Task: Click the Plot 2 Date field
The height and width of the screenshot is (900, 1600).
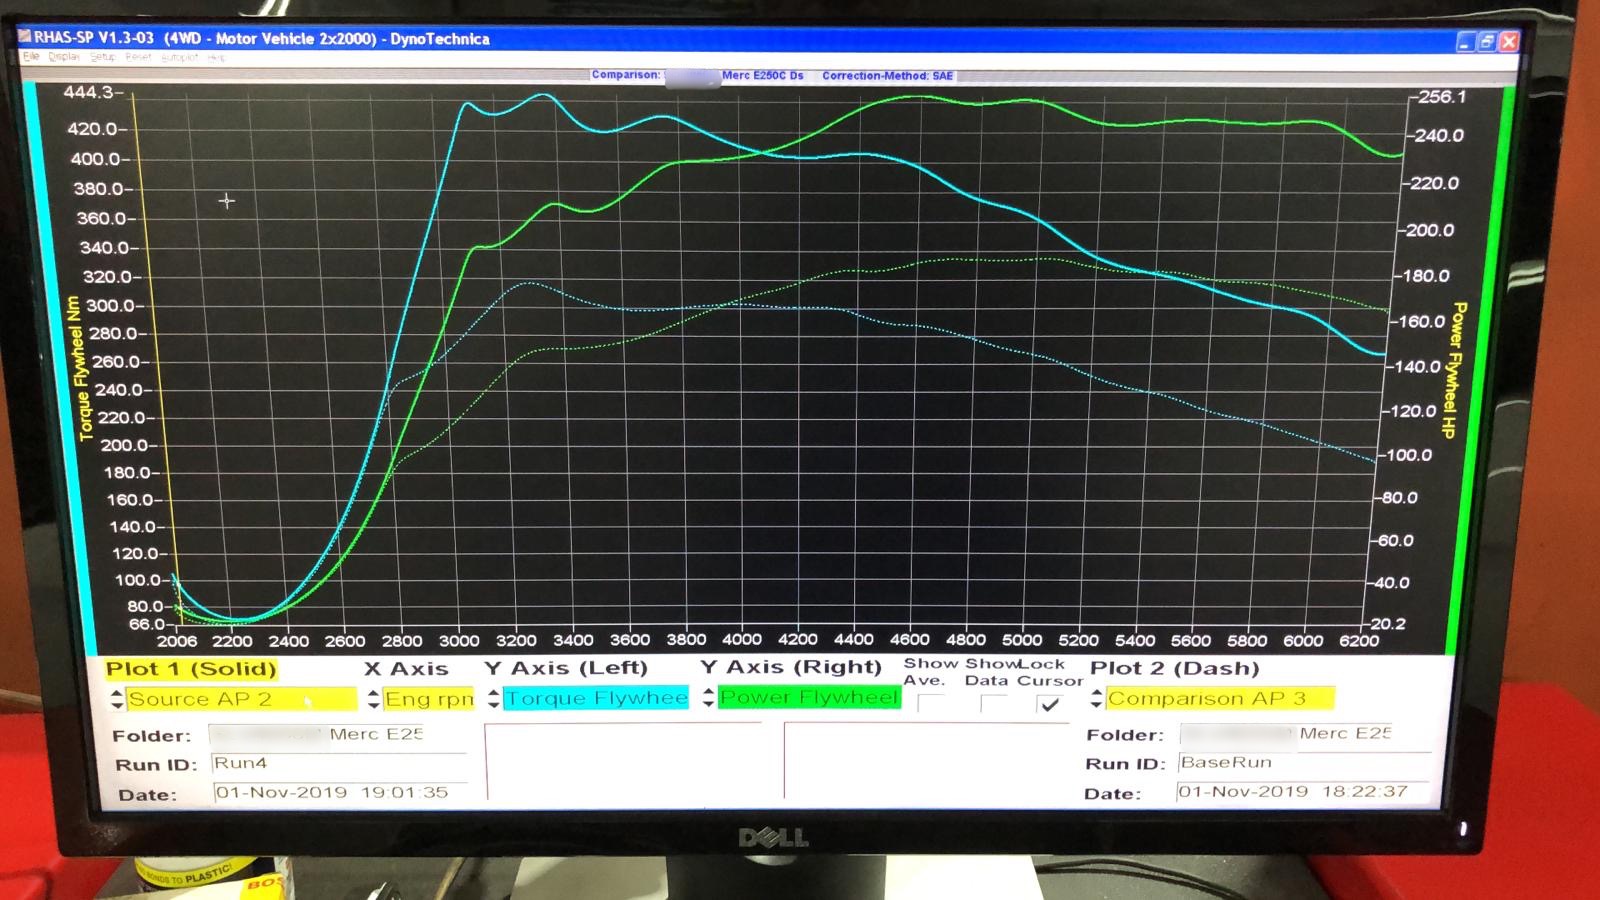Action: 1305,791
